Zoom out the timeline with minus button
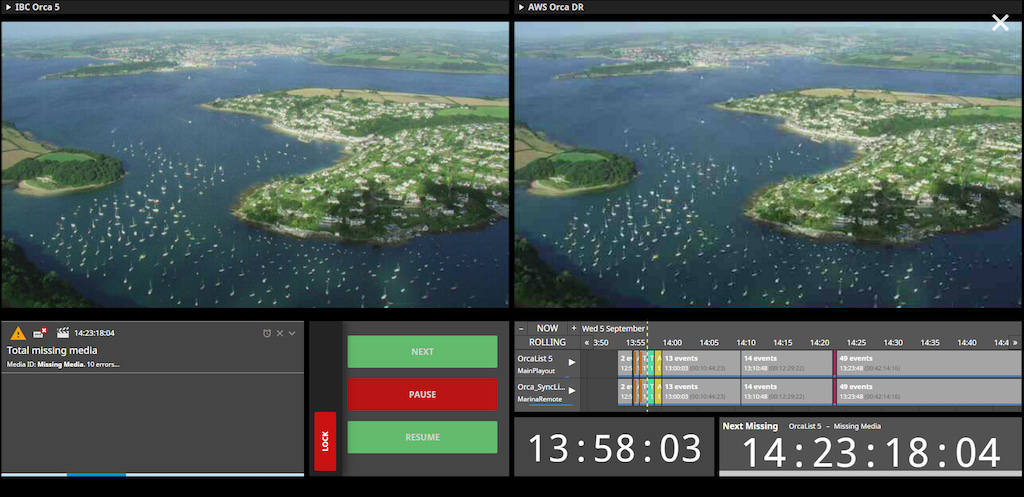The width and height of the screenshot is (1024, 497). point(520,329)
